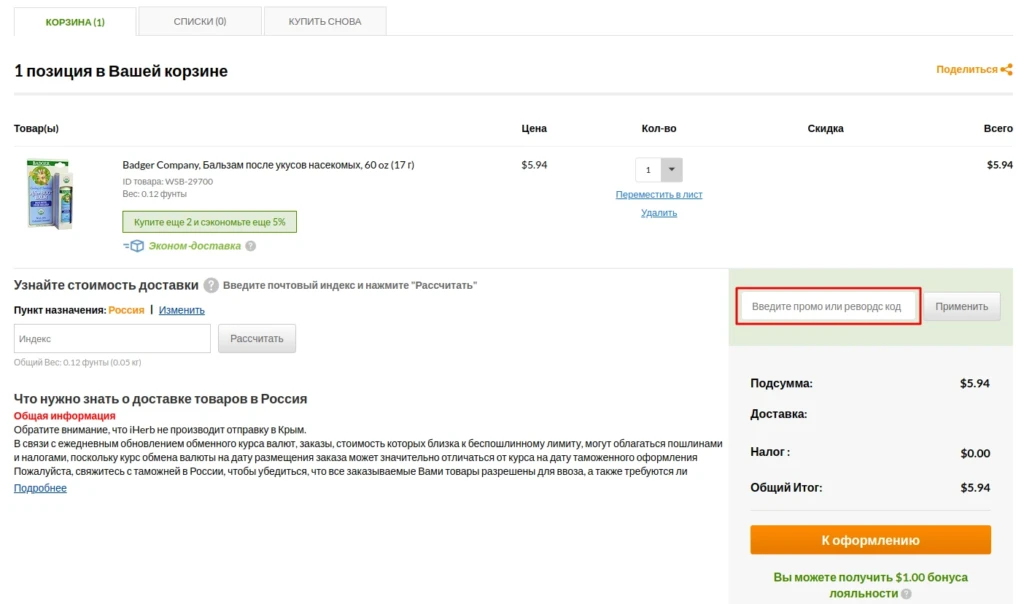The height and width of the screenshot is (604, 1024).
Task: Focus the Индекс postal code field
Action: 112,339
